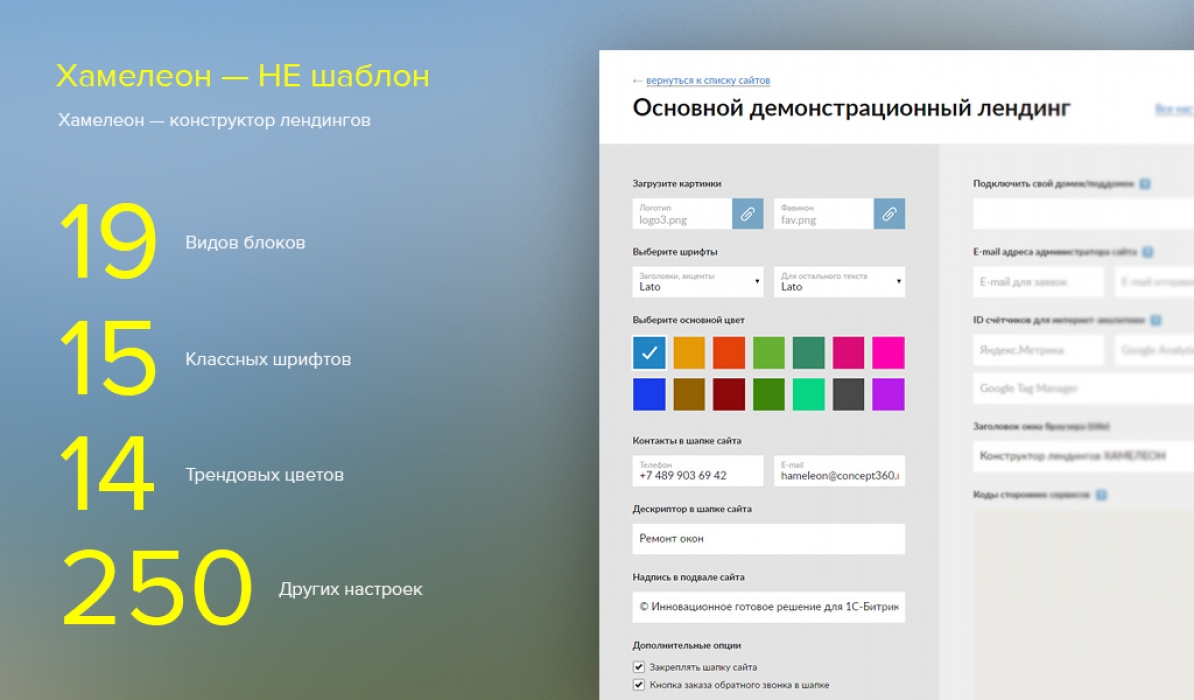This screenshot has width=1194, height=700.
Task: Choose the bright pink swatch in first row
Action: click(x=888, y=352)
